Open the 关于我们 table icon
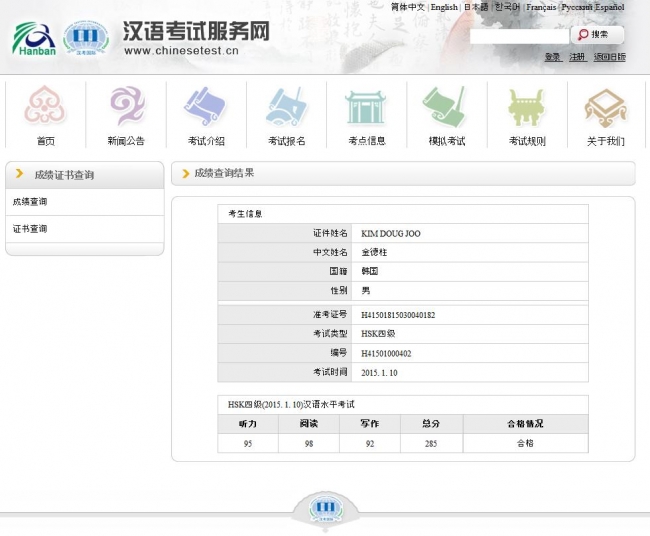650x536 pixels. click(x=606, y=108)
